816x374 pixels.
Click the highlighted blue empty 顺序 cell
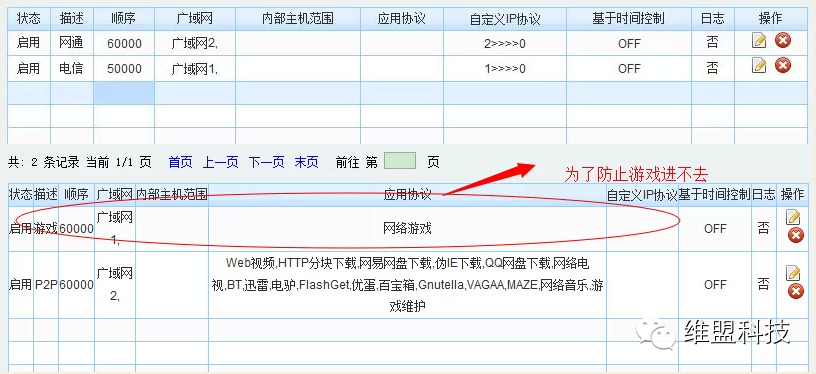(124, 93)
